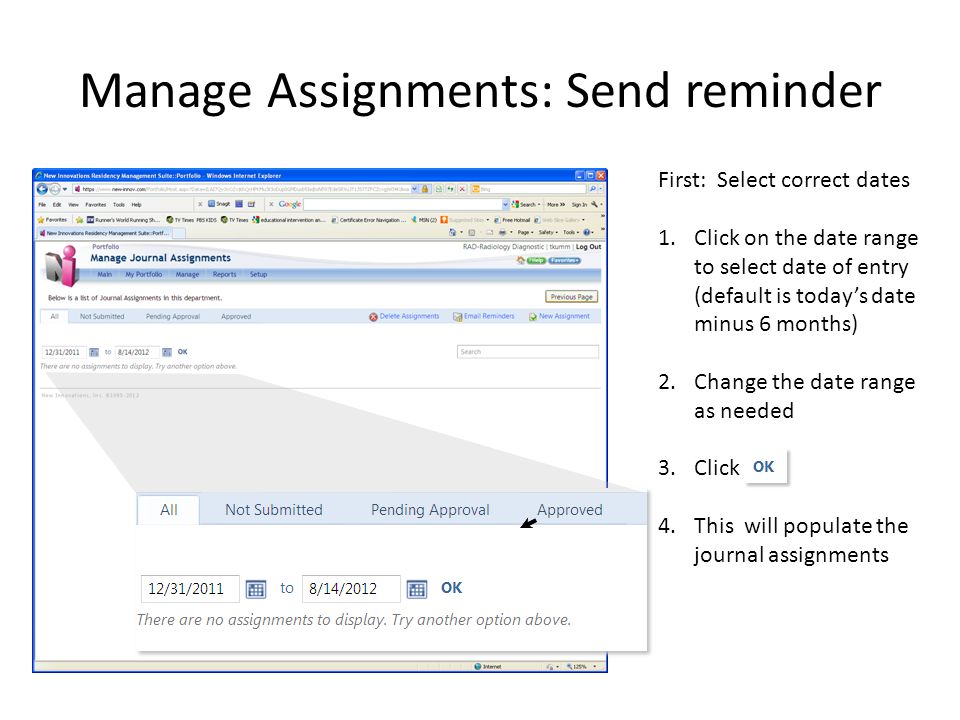Viewport: 960px width, 720px height.
Task: Open the View menu
Action: click(x=73, y=204)
